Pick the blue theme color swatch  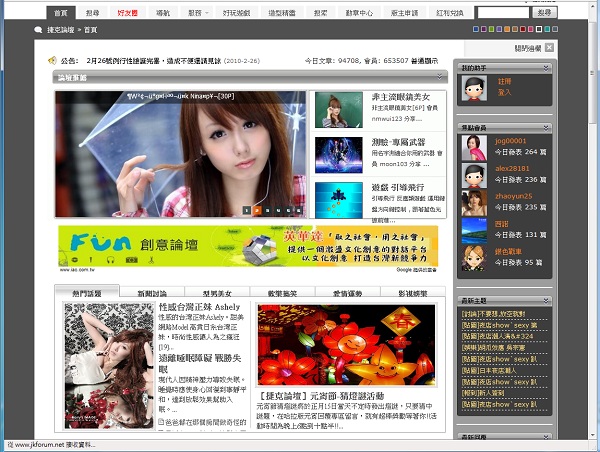[x=476, y=29]
